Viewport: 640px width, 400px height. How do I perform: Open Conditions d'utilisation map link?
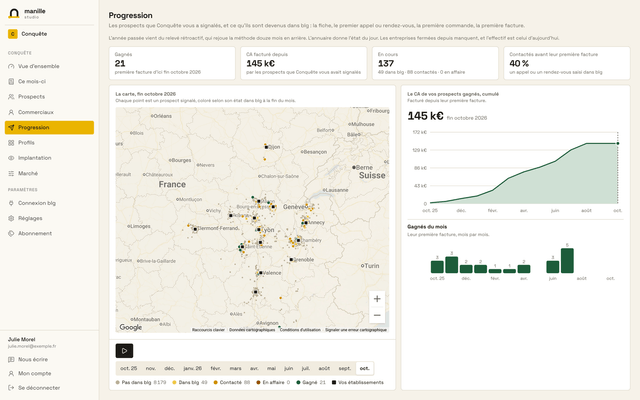tap(300, 330)
